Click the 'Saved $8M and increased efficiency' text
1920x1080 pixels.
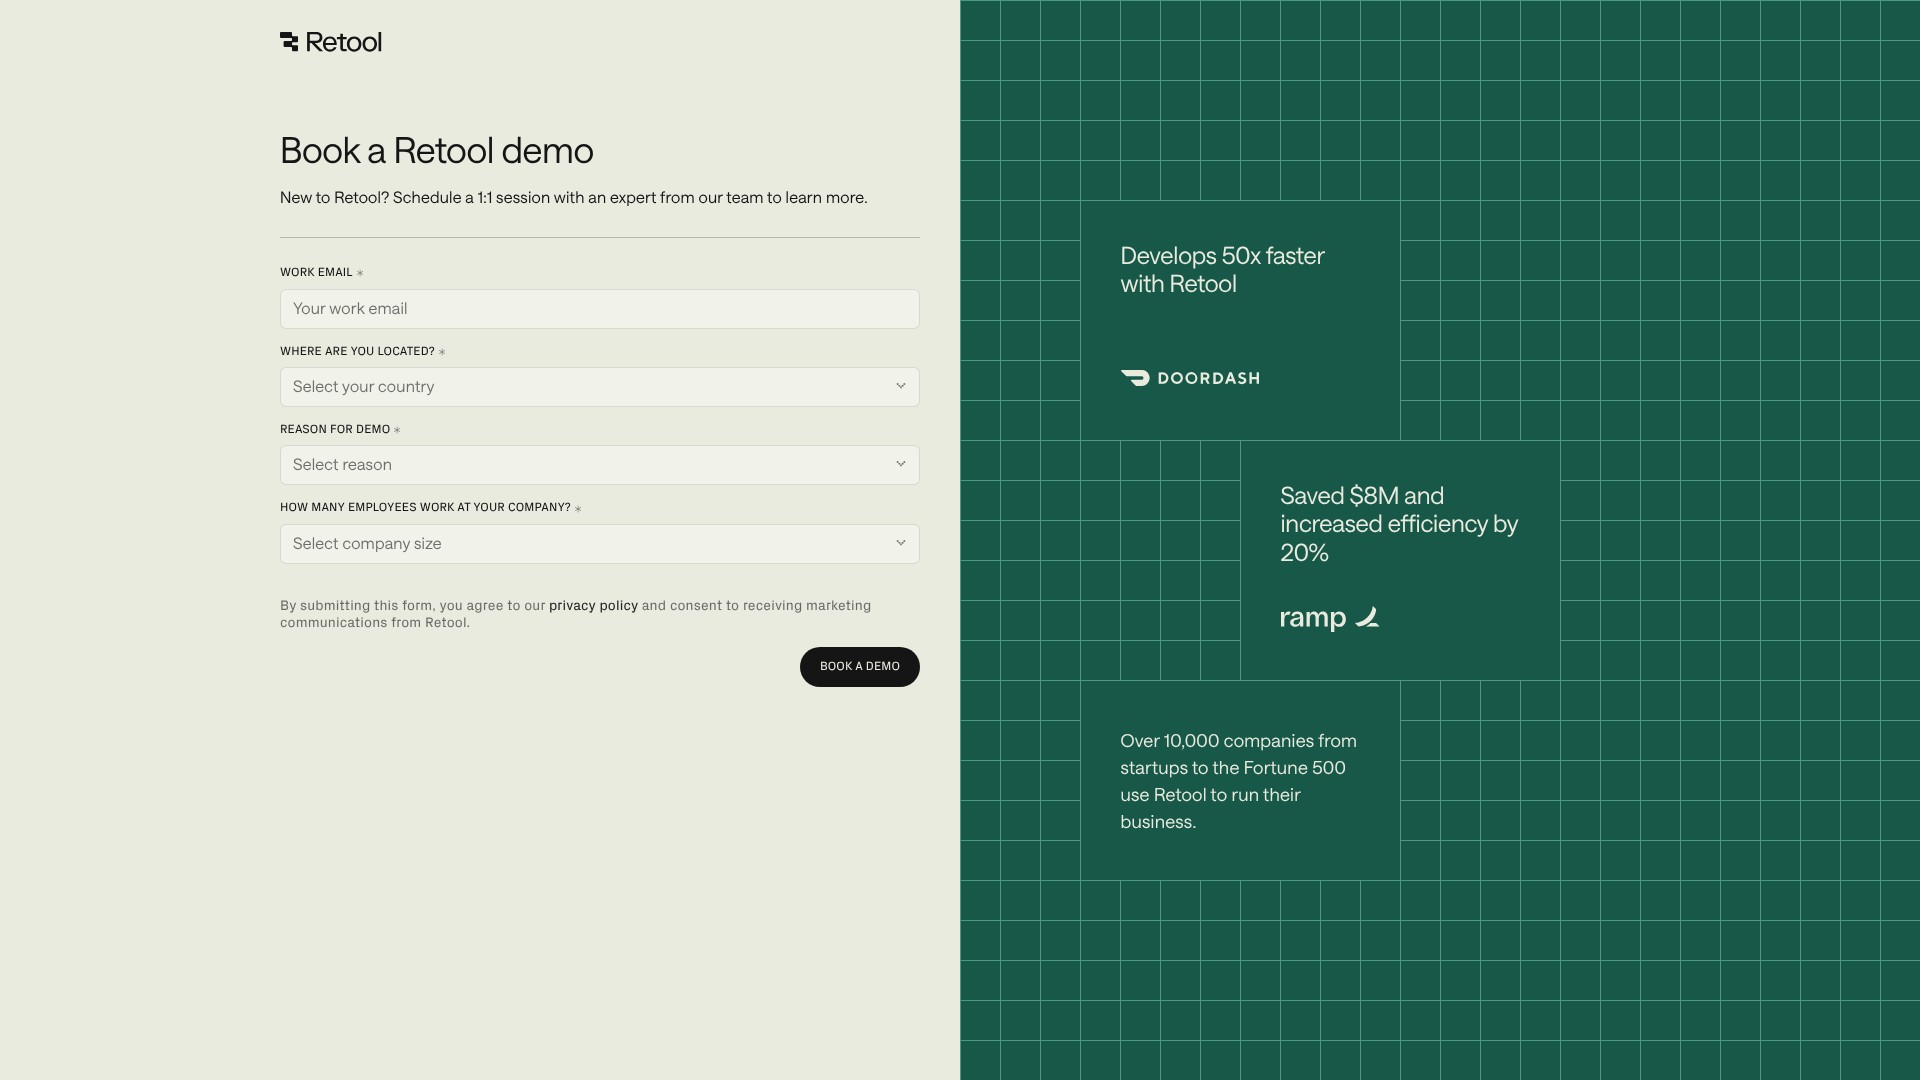tap(1399, 524)
